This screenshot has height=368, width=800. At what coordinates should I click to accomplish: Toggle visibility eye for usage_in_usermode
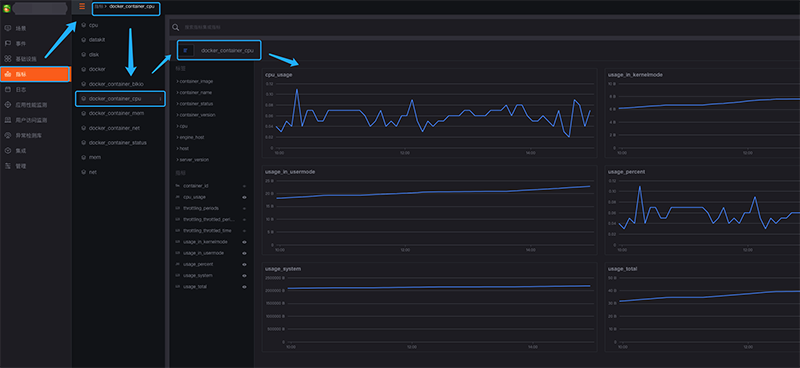(x=244, y=253)
